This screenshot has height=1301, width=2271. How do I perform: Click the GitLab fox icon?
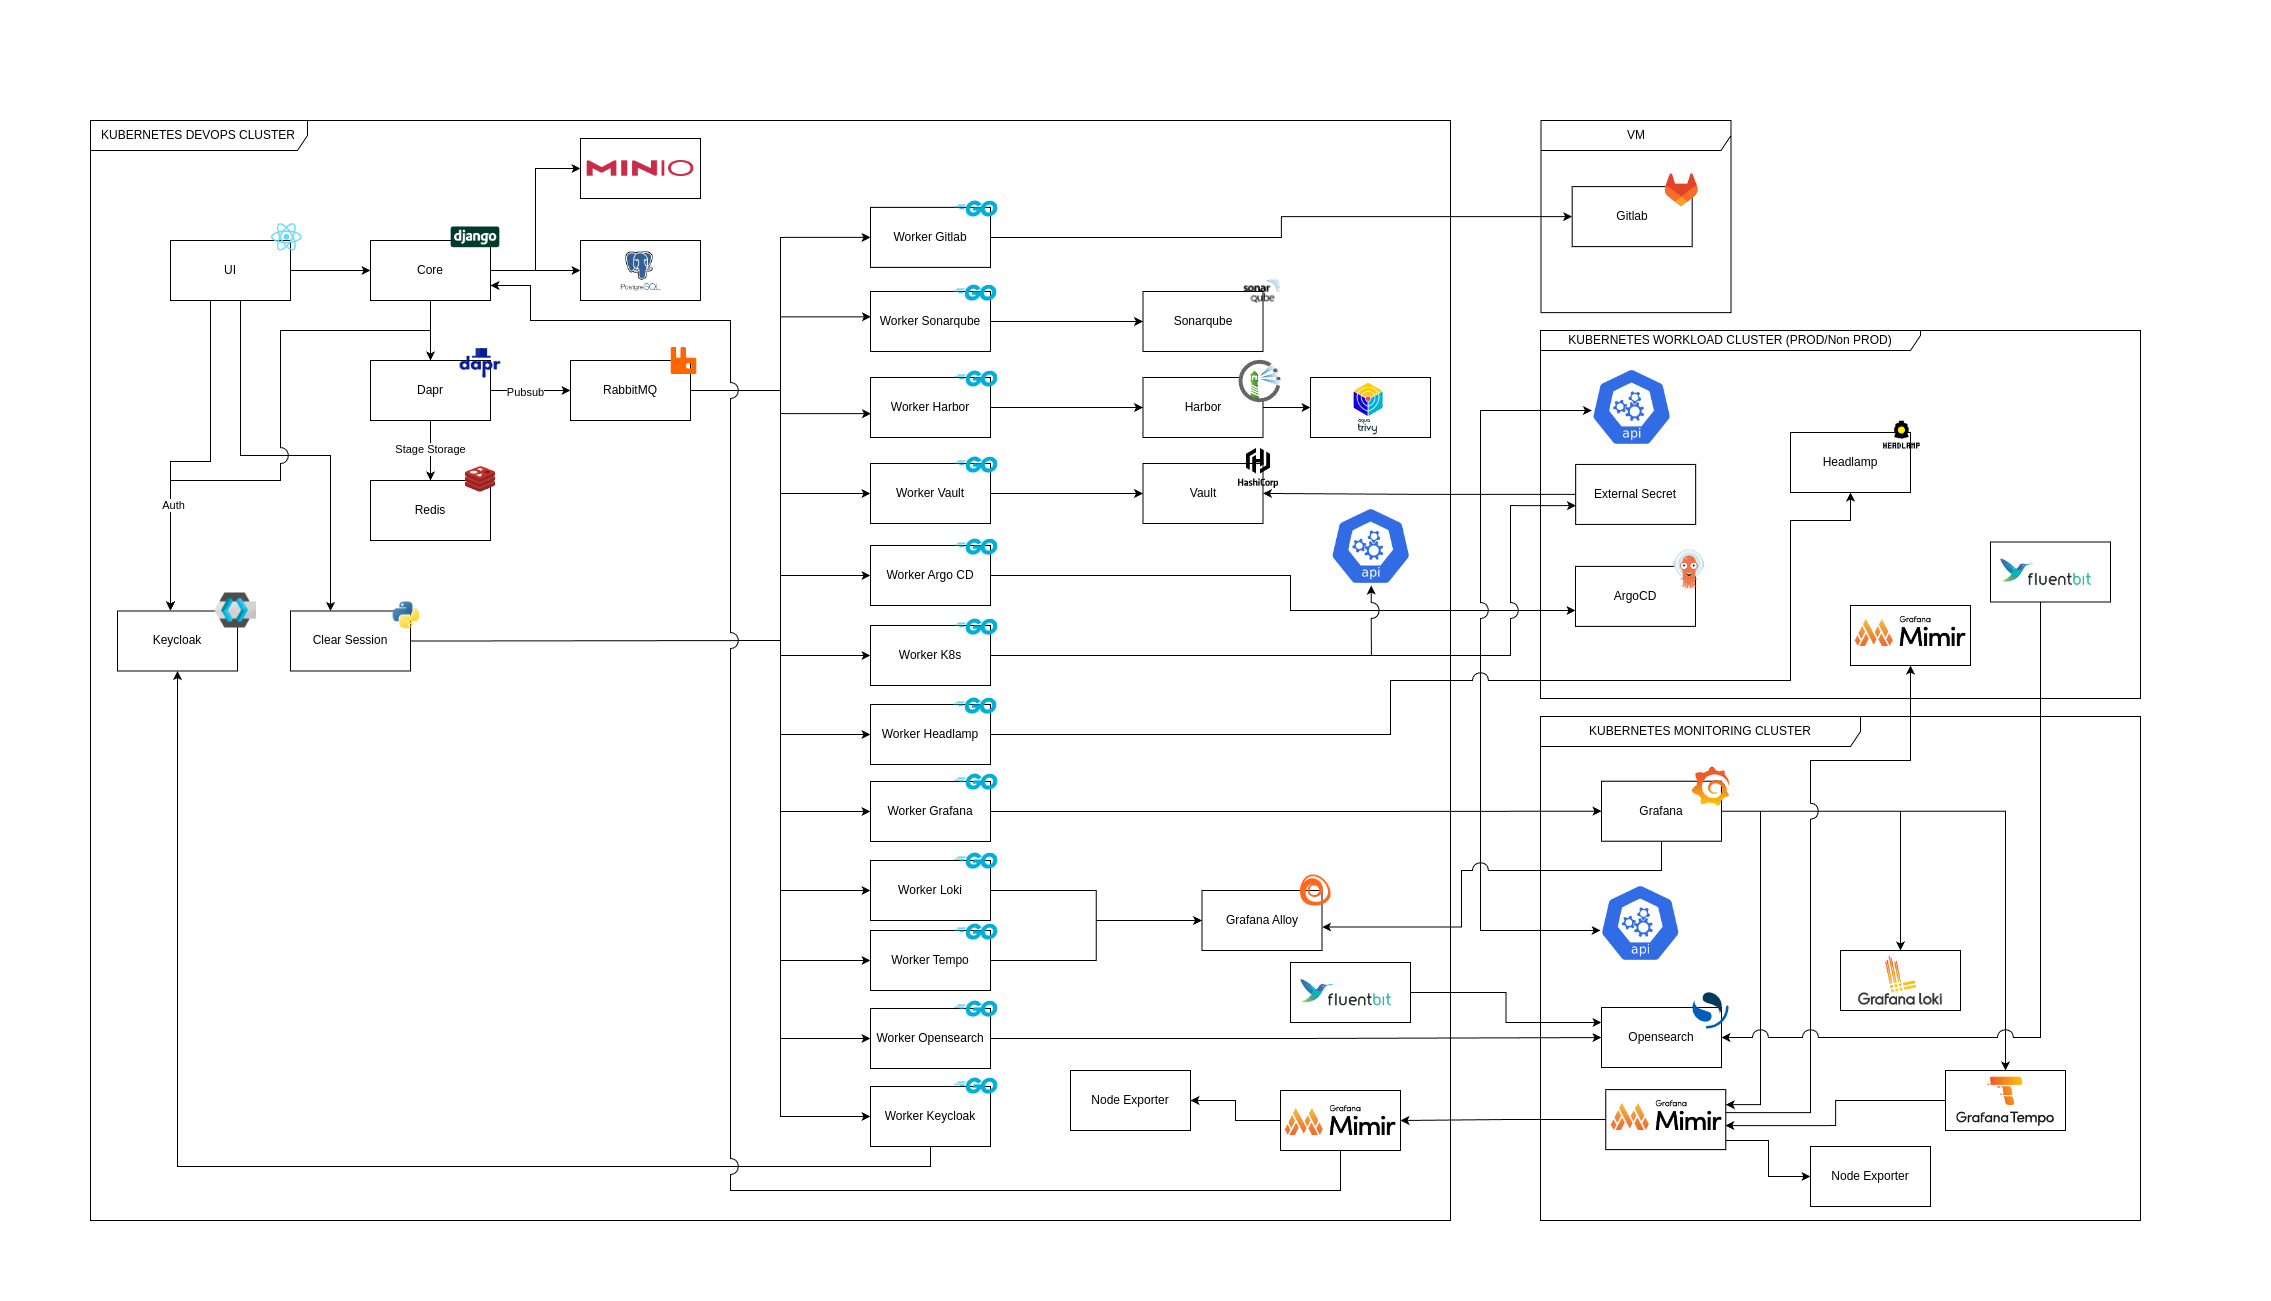(x=1681, y=189)
